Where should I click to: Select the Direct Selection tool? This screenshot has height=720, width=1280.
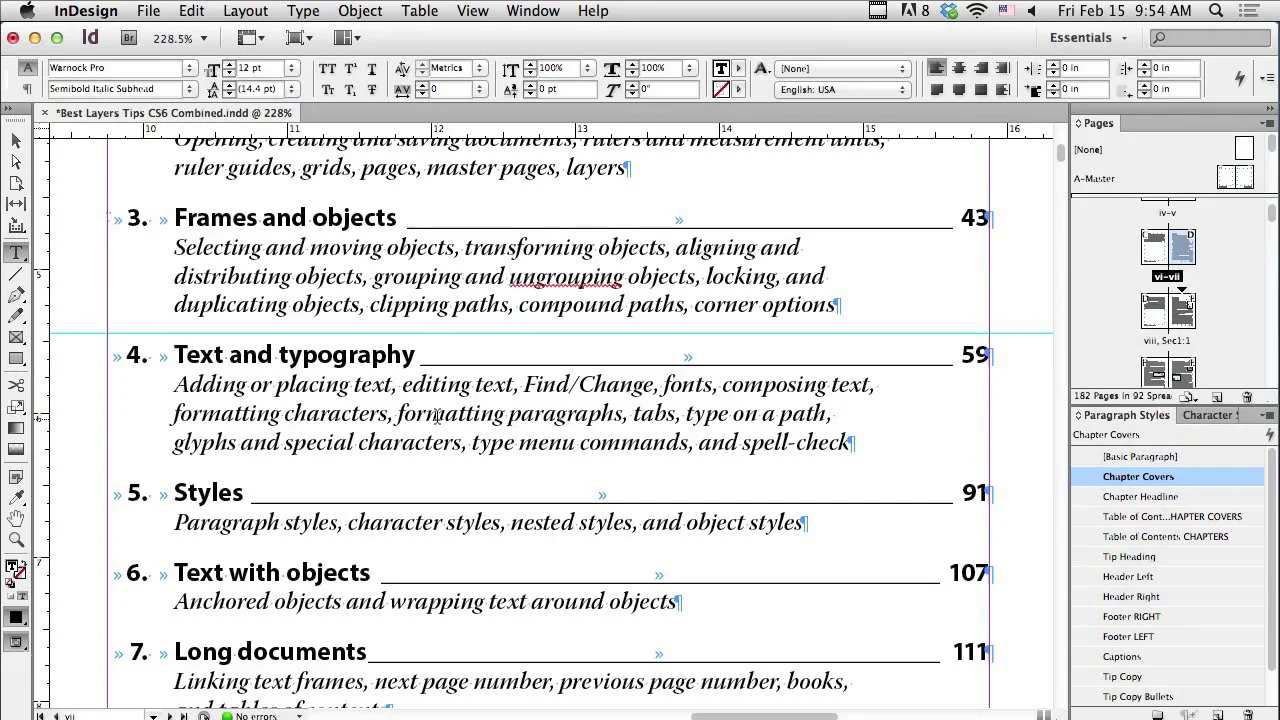[16, 161]
